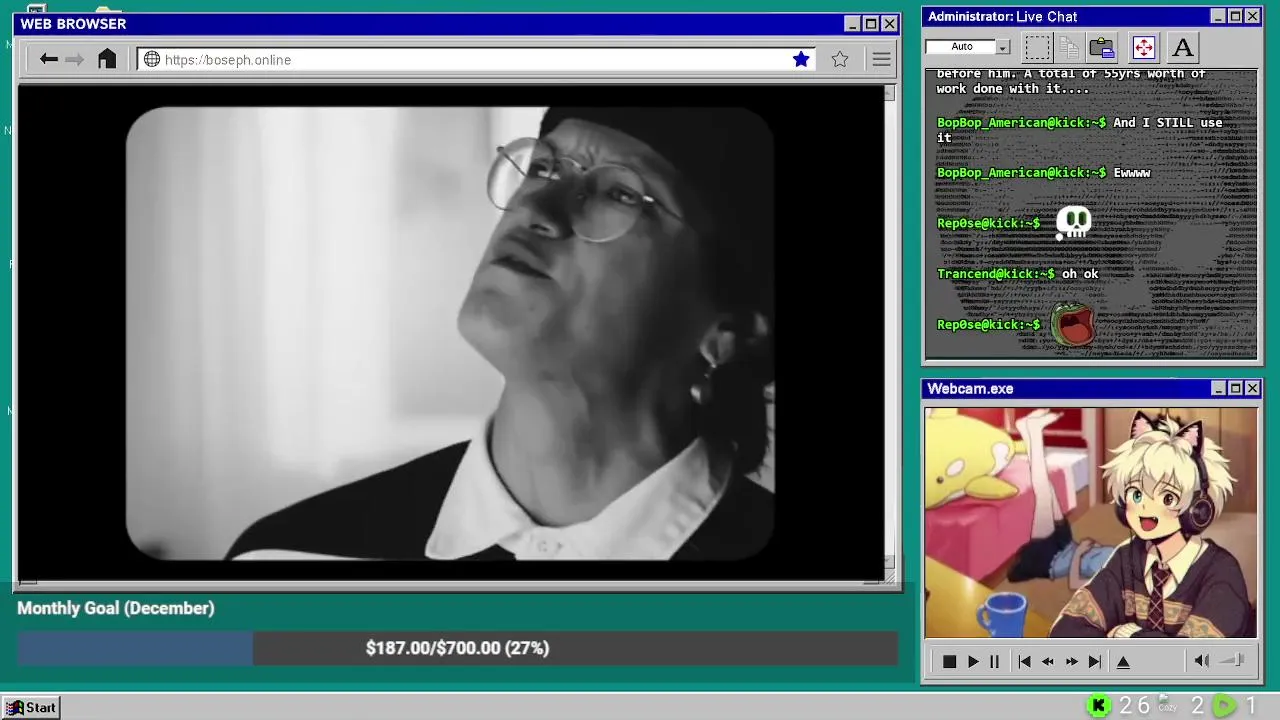Click the globe icon in the address bar
Screen dimensions: 1280x720
pos(152,59)
